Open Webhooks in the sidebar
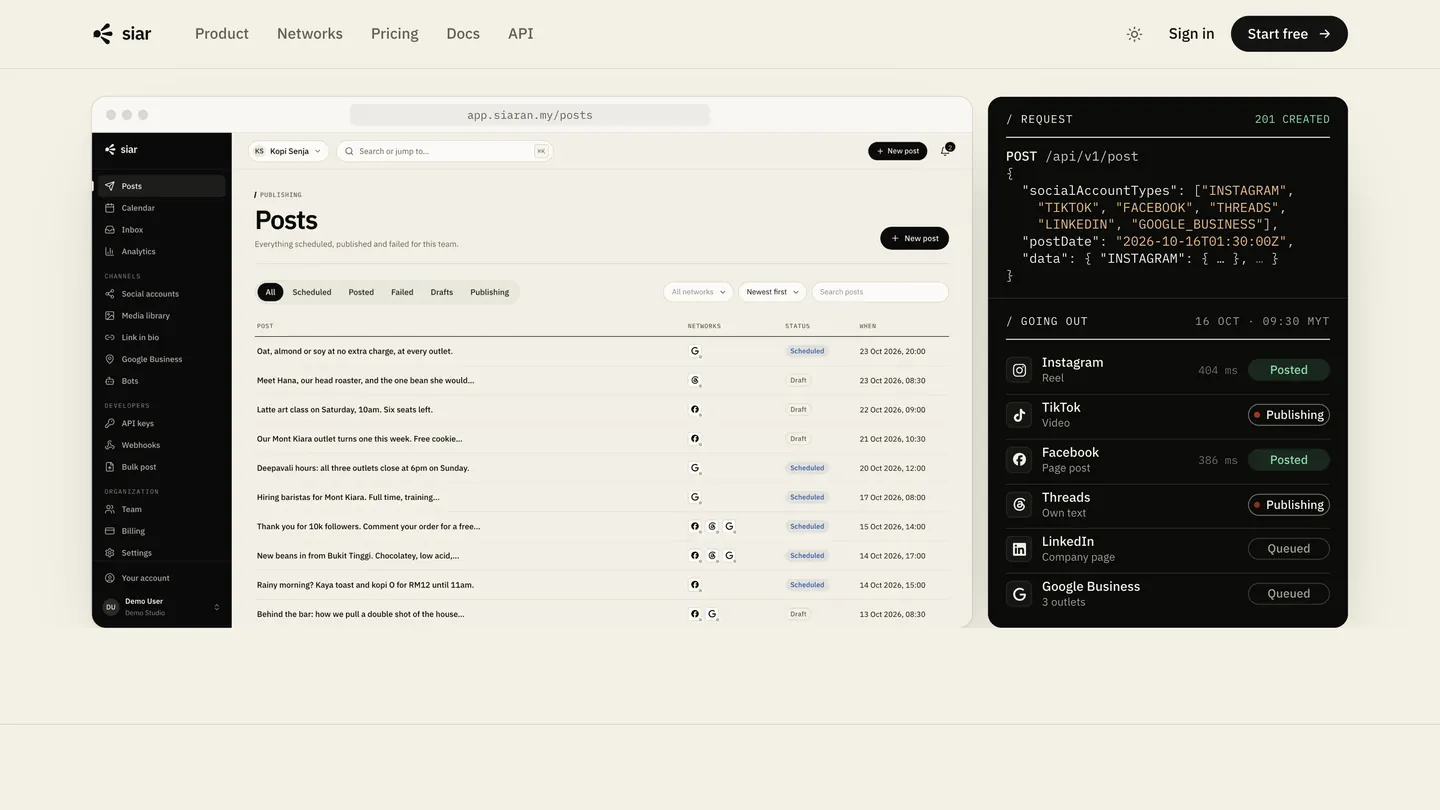 [161, 445]
